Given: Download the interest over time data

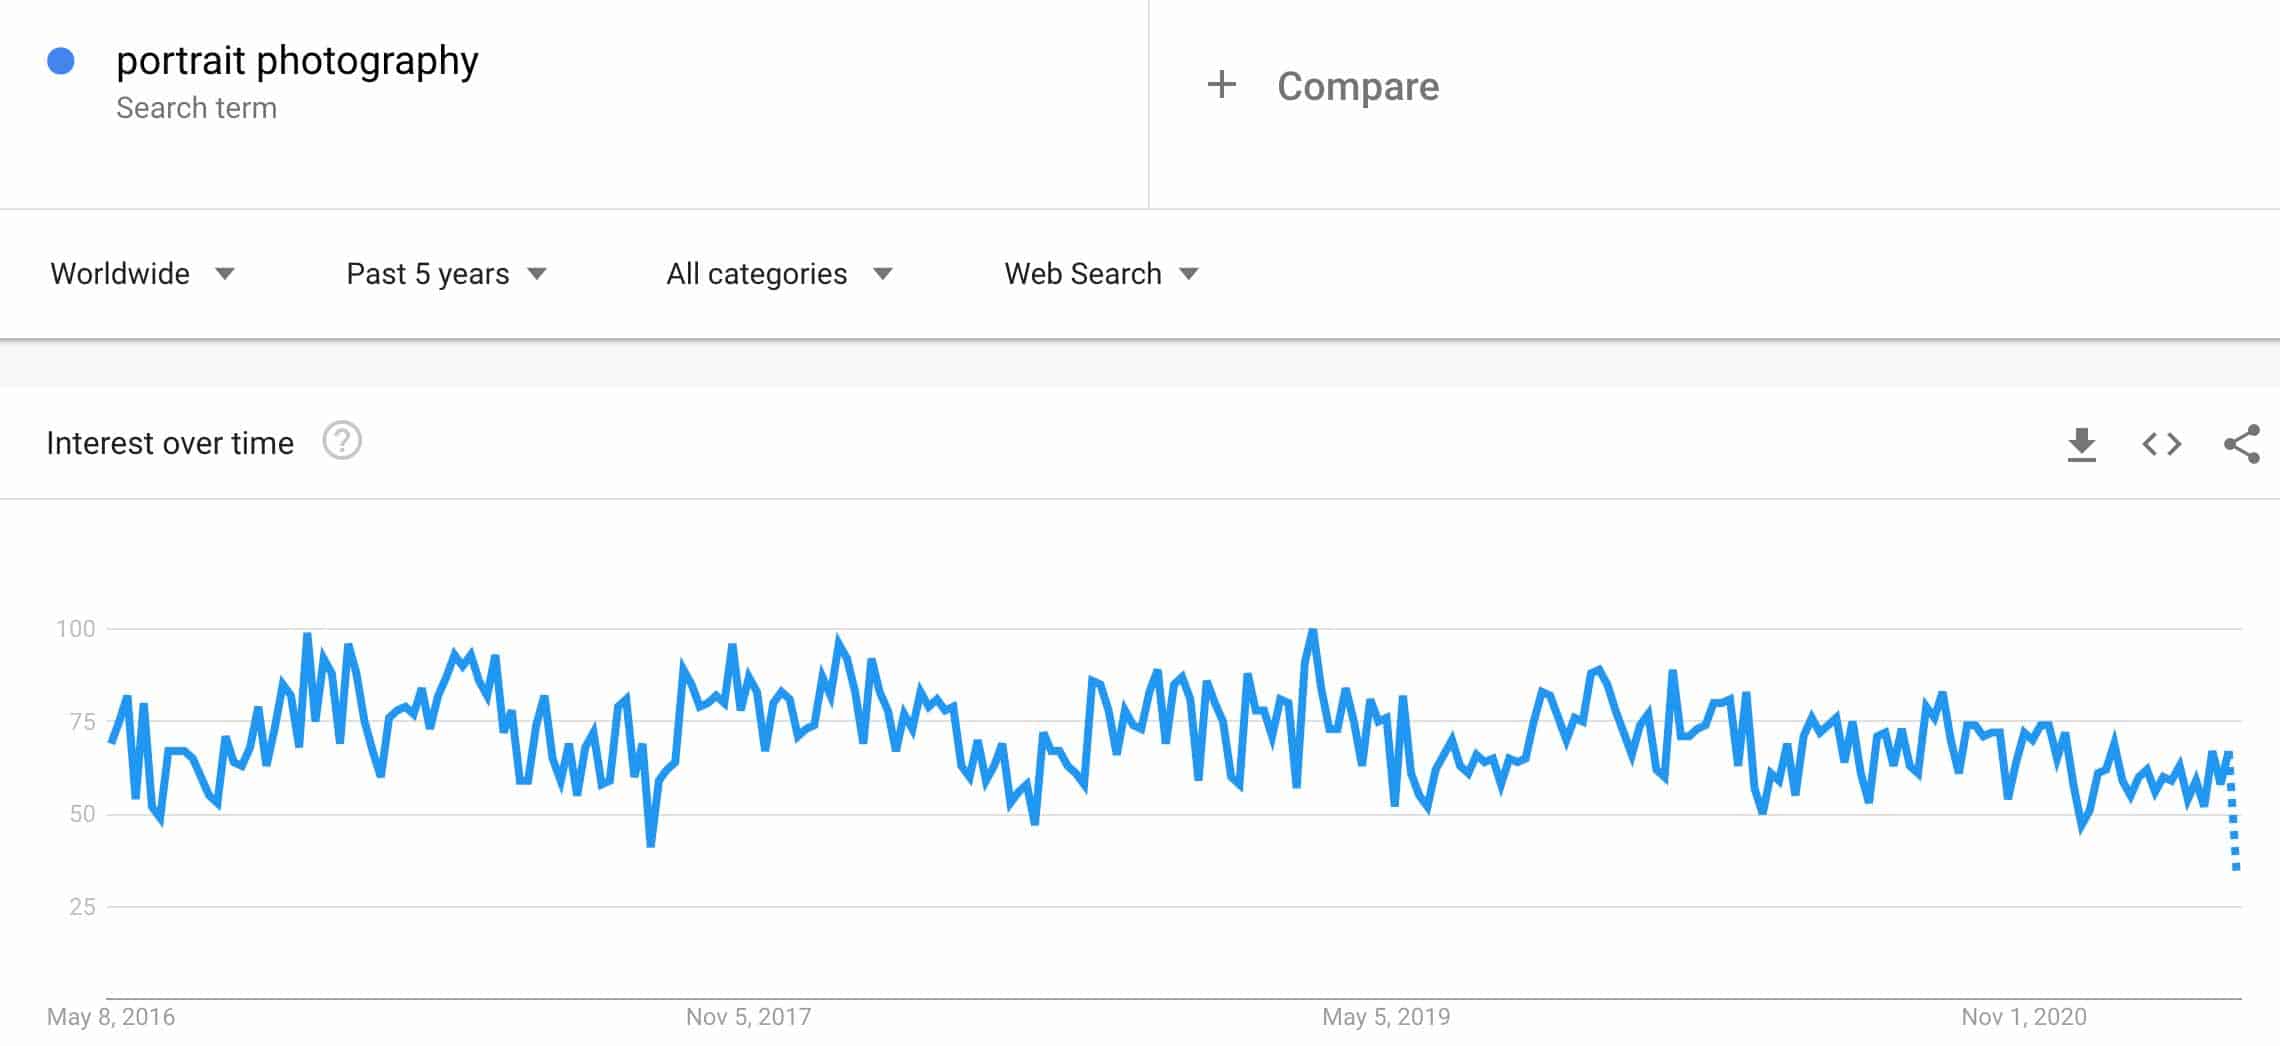Looking at the screenshot, I should pyautogui.click(x=2081, y=444).
